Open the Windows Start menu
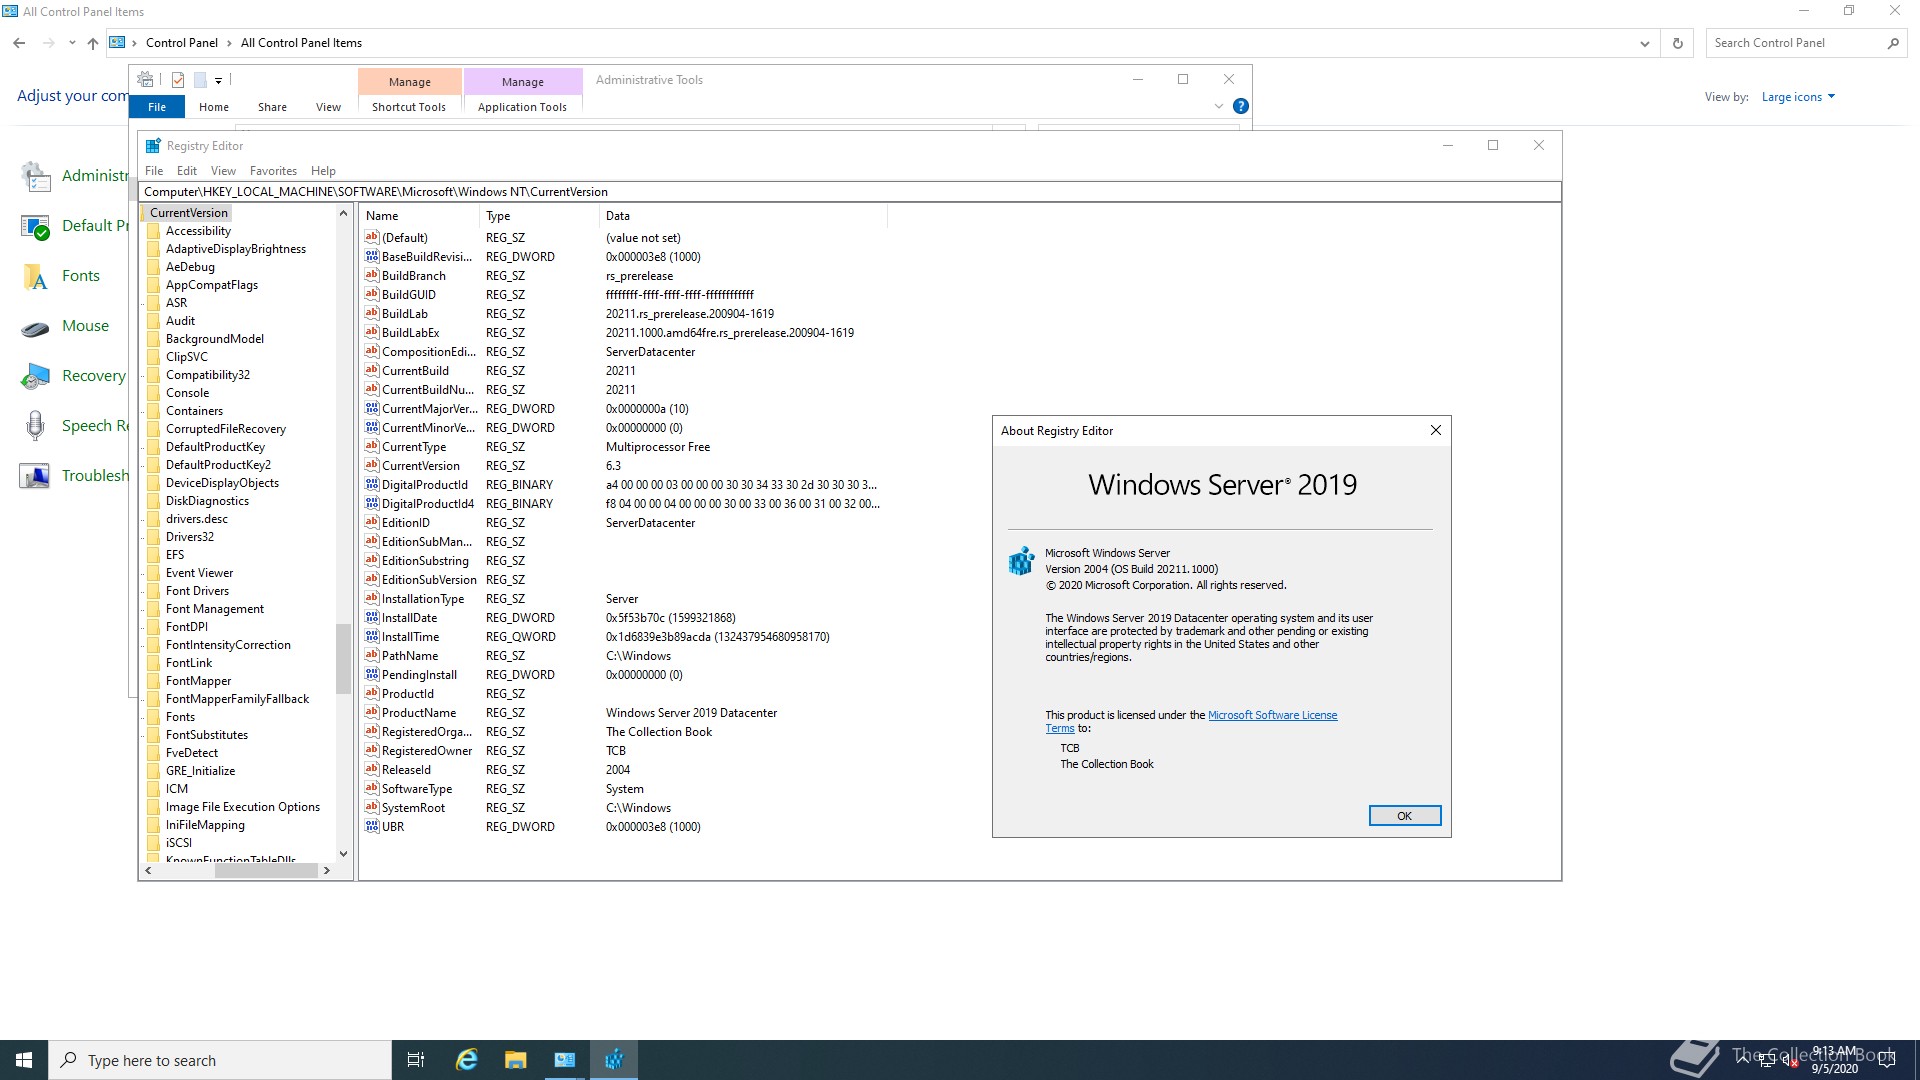 pyautogui.click(x=24, y=1060)
